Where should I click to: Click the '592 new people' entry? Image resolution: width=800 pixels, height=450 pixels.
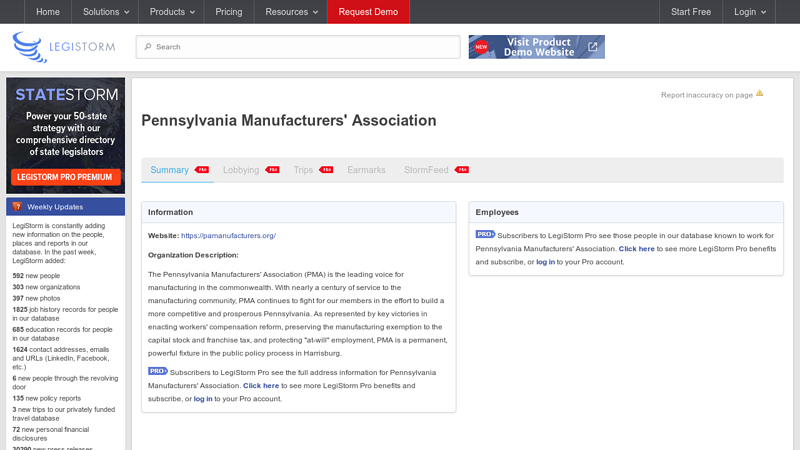point(36,276)
